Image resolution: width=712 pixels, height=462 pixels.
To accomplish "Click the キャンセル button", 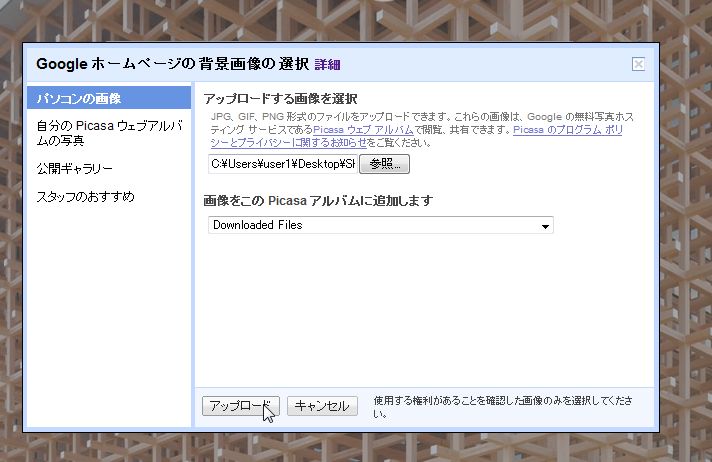I will [x=322, y=406].
